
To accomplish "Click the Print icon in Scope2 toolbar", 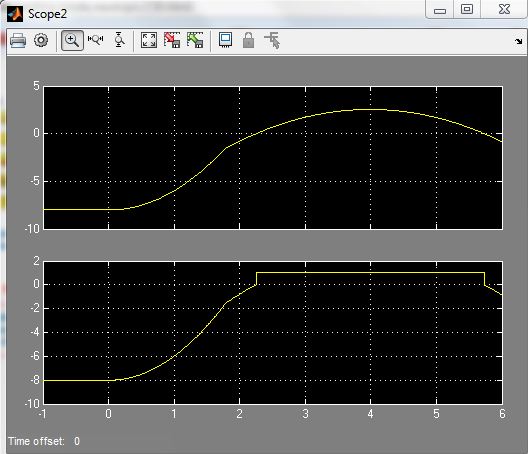I will (18, 40).
